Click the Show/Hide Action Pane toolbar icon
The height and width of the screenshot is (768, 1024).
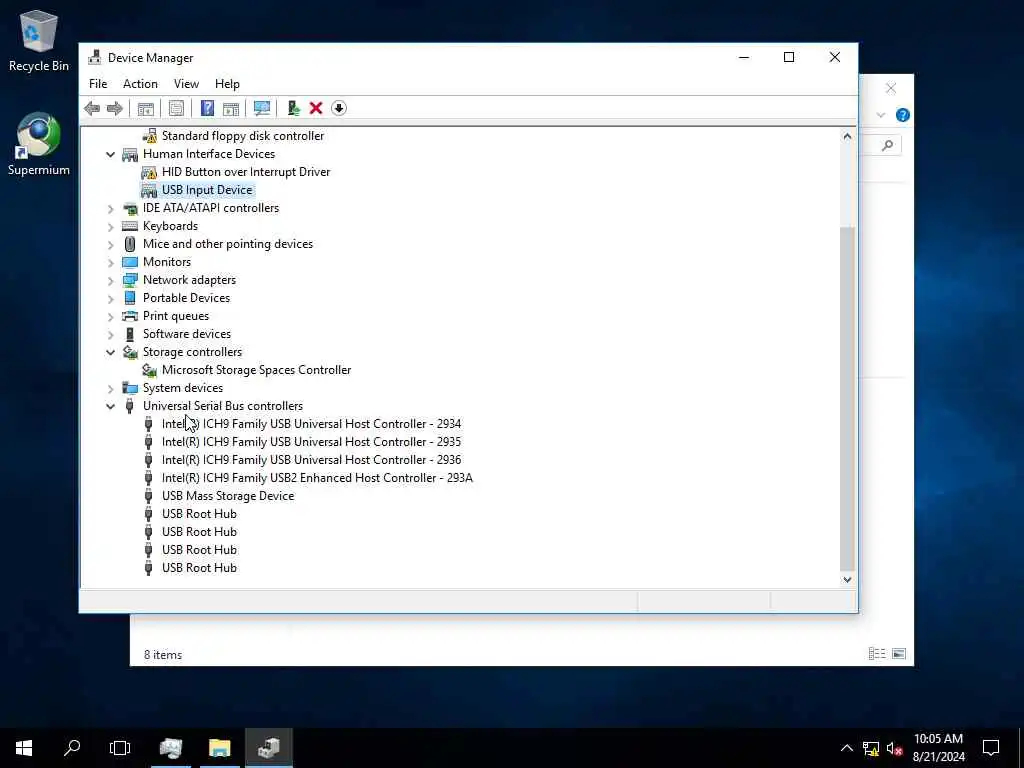pos(231,108)
